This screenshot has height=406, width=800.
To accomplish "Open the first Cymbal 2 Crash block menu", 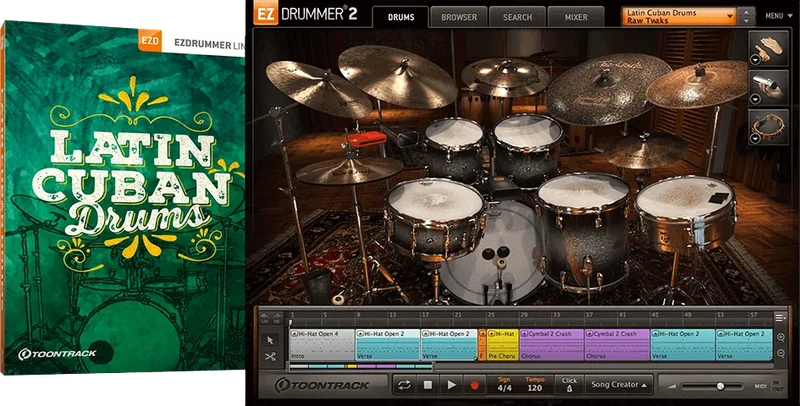I will pos(524,334).
